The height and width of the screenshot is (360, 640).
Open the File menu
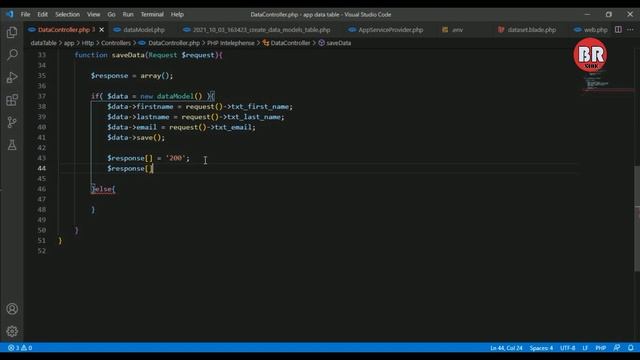click(25, 14)
